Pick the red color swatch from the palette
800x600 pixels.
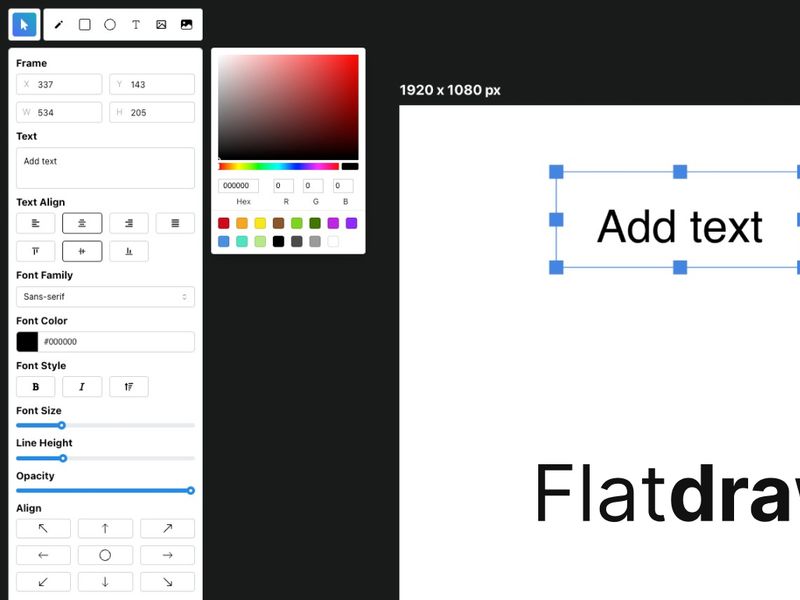[x=224, y=223]
